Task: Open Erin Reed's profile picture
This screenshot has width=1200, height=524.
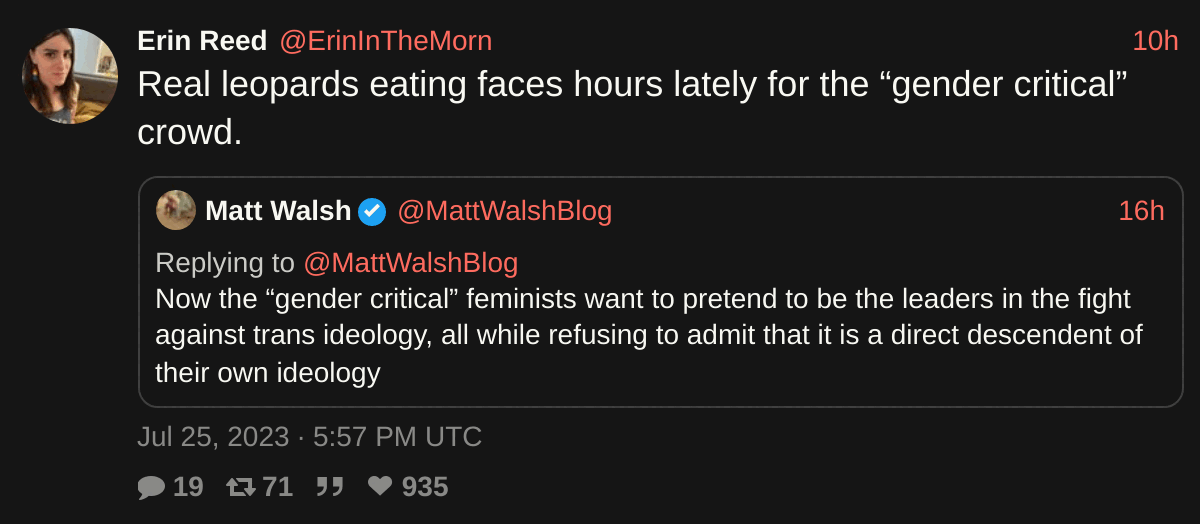Action: [70, 76]
